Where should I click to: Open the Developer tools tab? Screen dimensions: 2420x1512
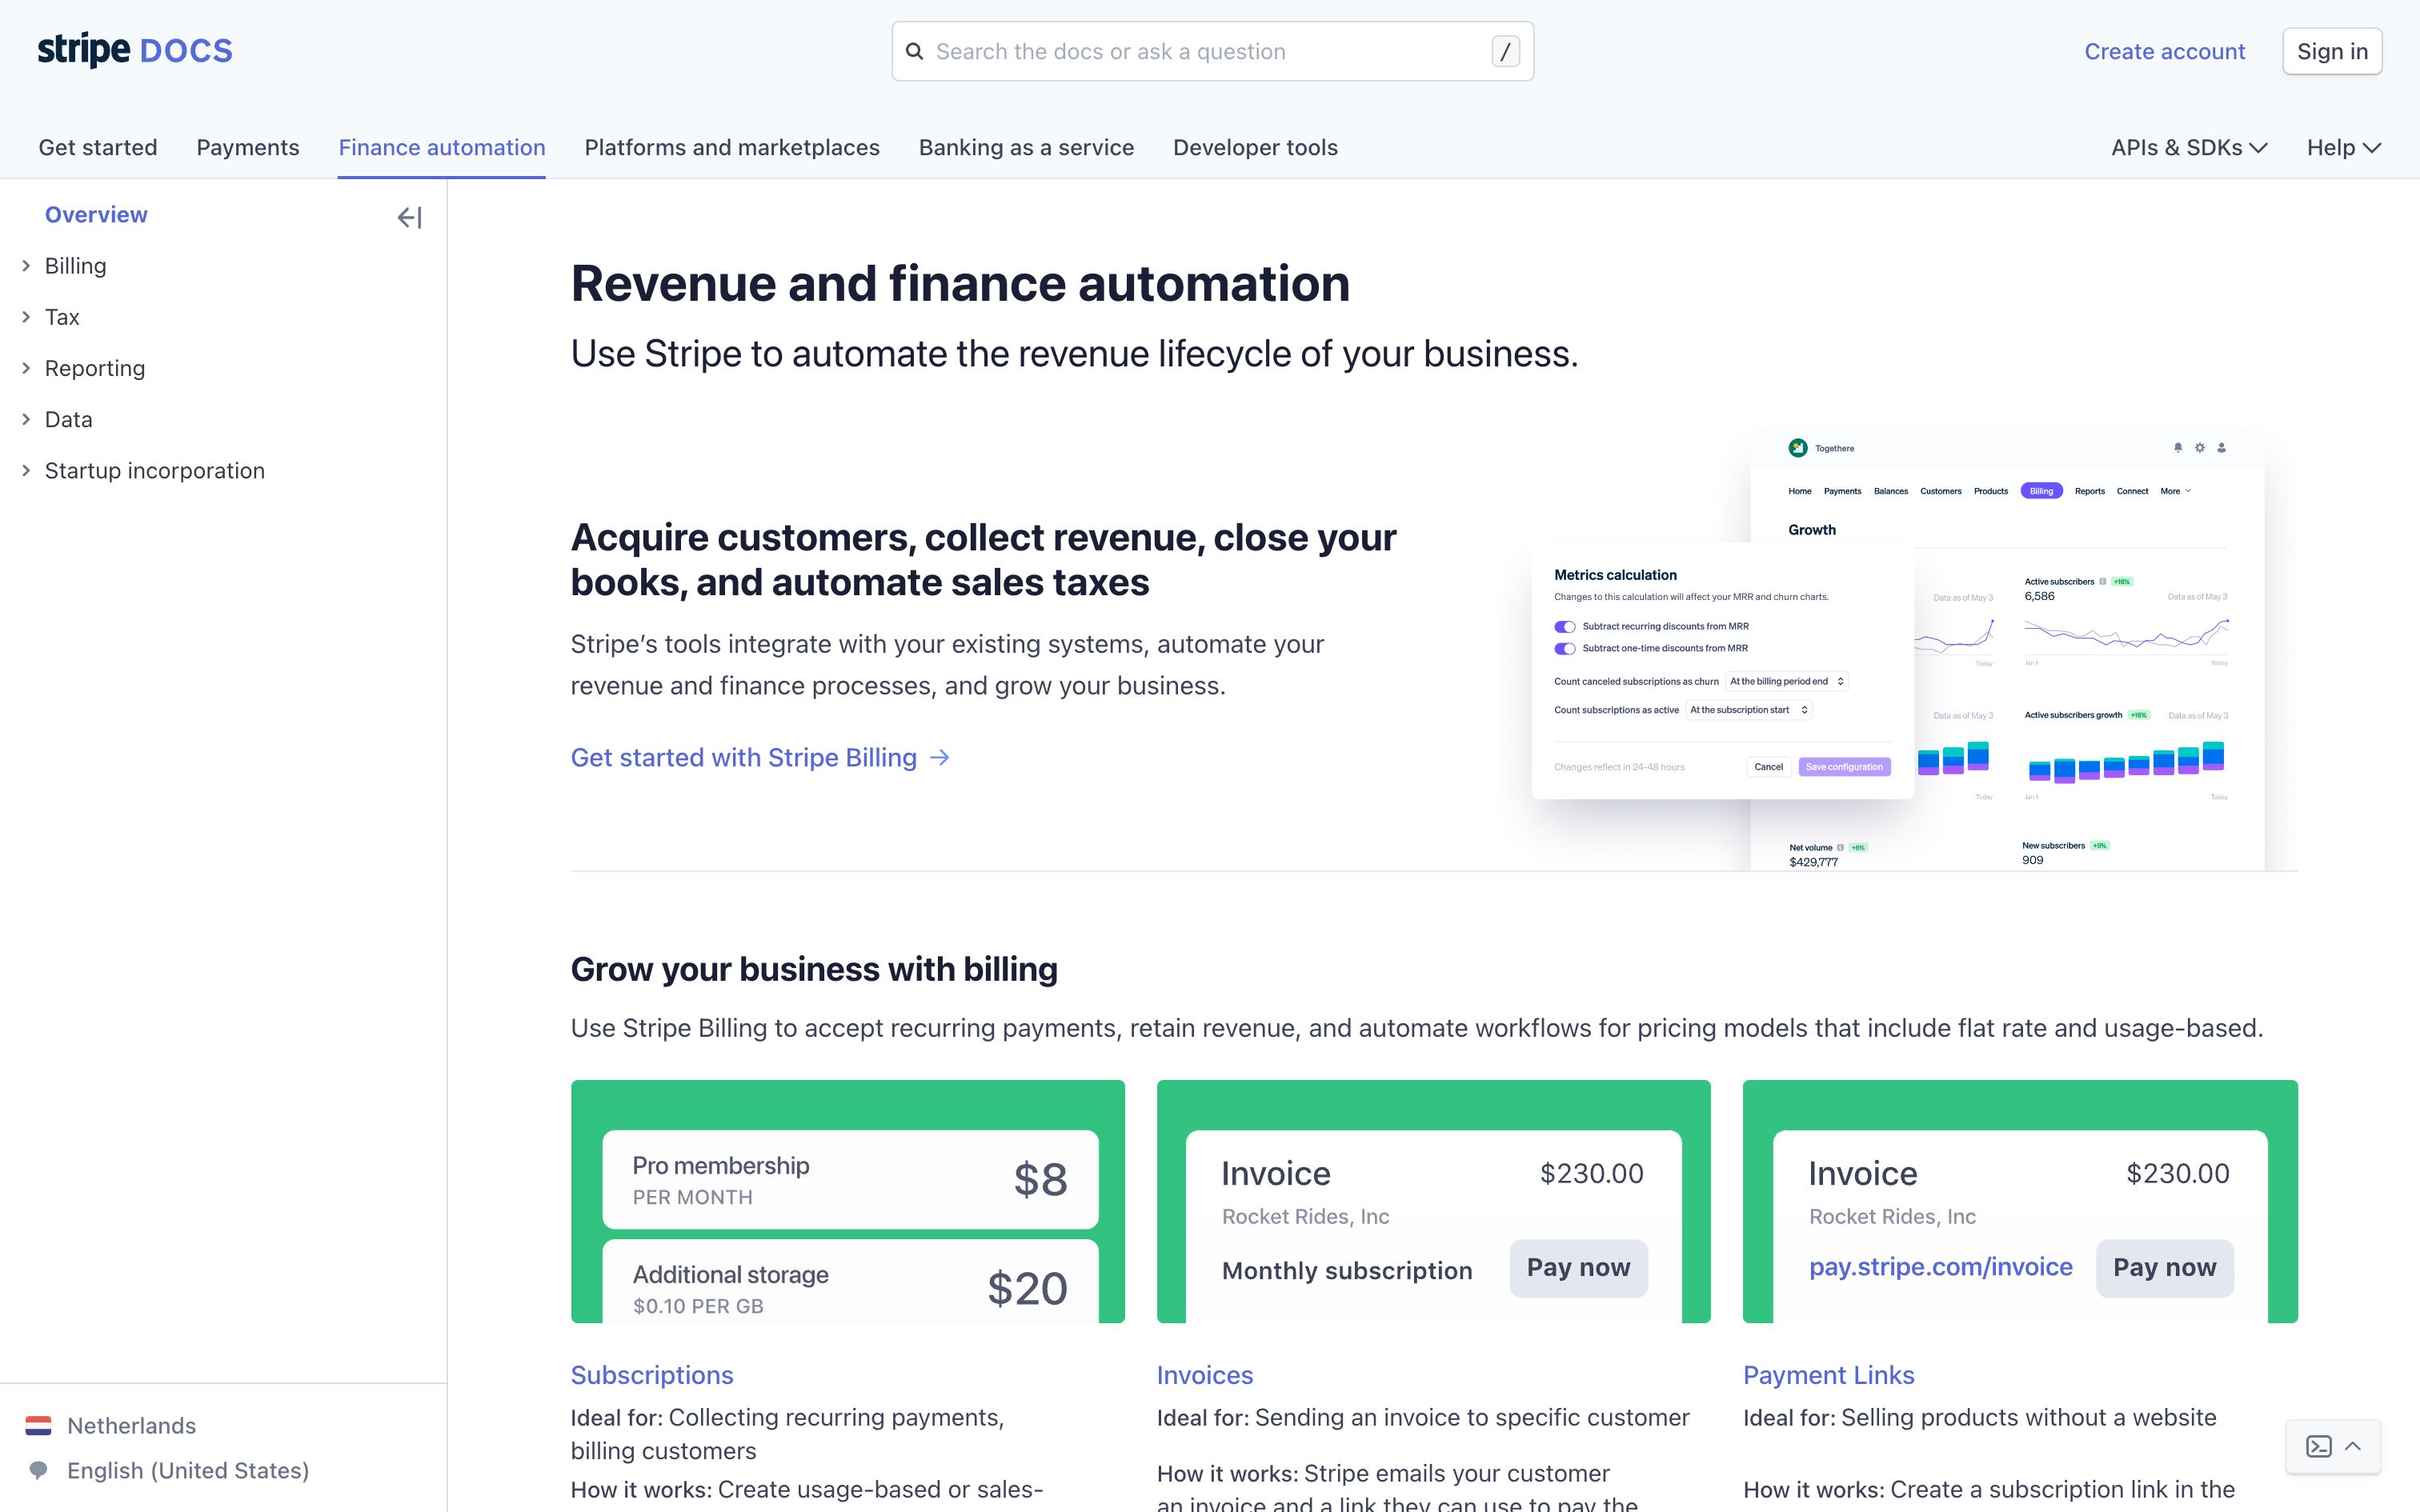tap(1255, 147)
